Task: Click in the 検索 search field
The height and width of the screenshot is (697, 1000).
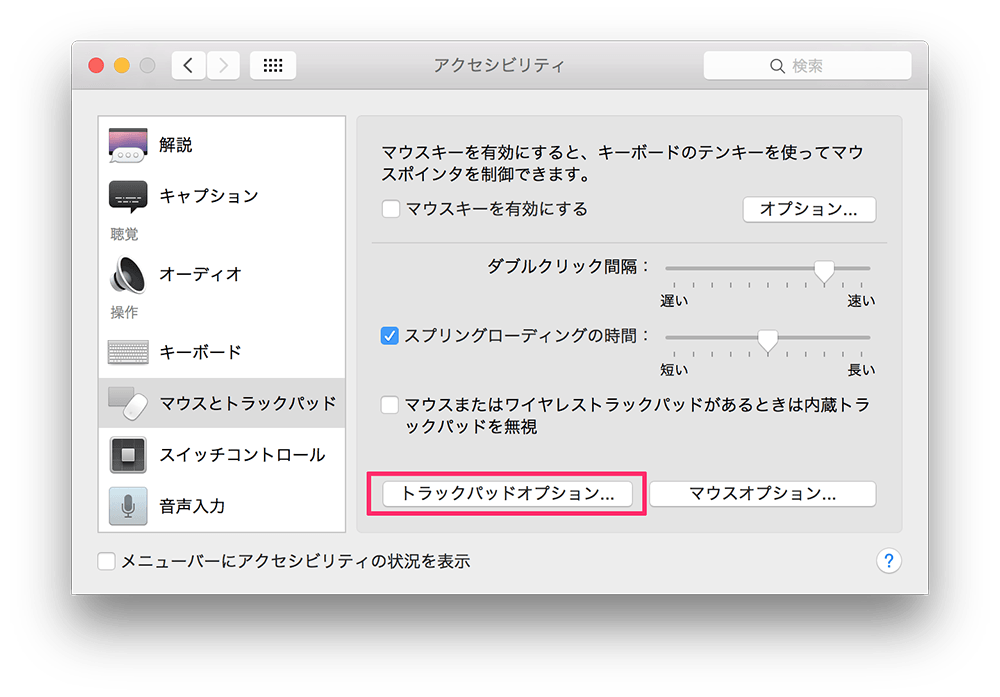Action: (807, 66)
